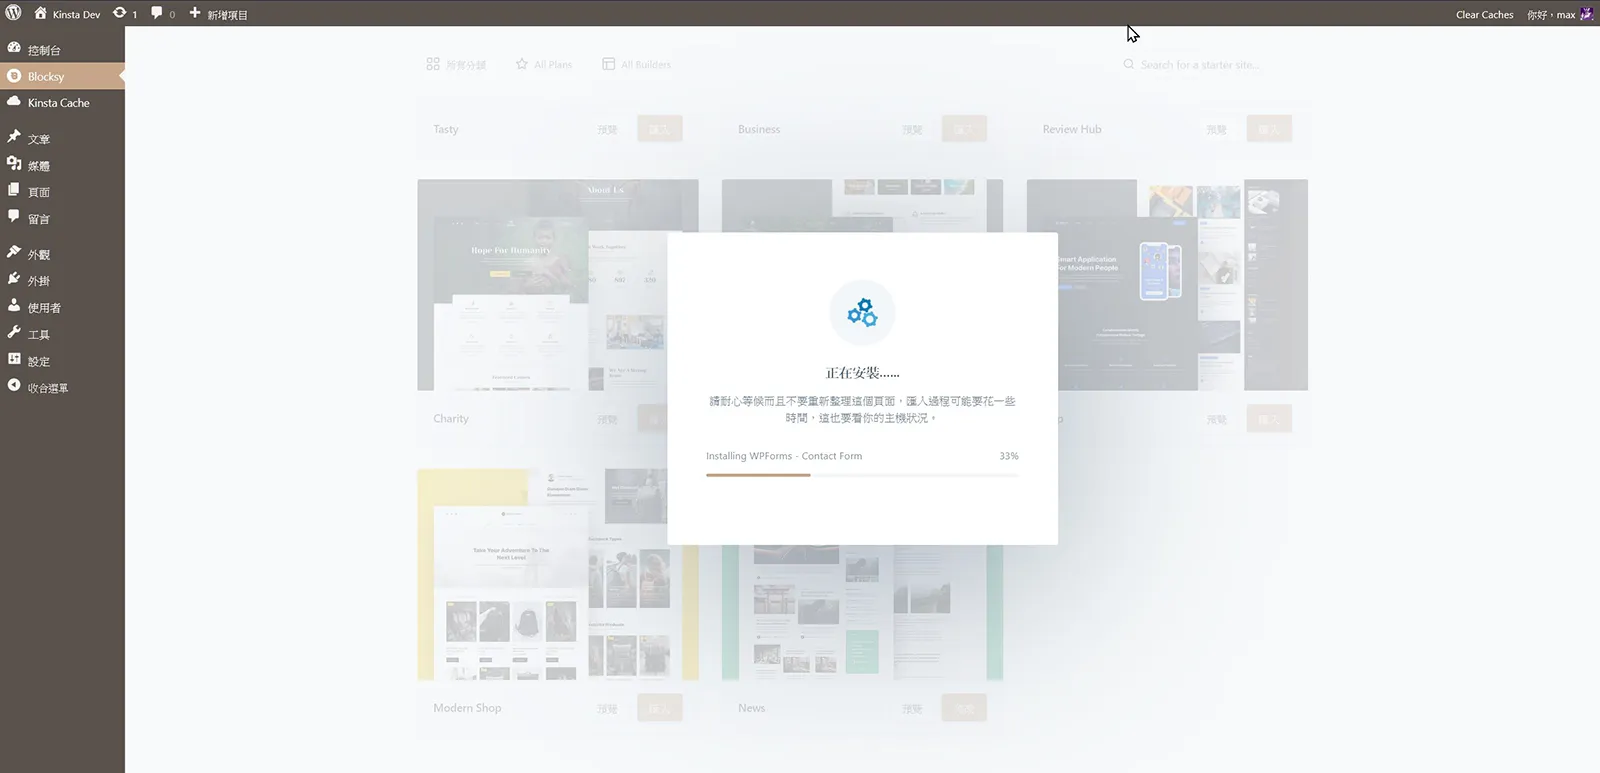
Task: Open the 新增項目 new item menu
Action: point(219,14)
